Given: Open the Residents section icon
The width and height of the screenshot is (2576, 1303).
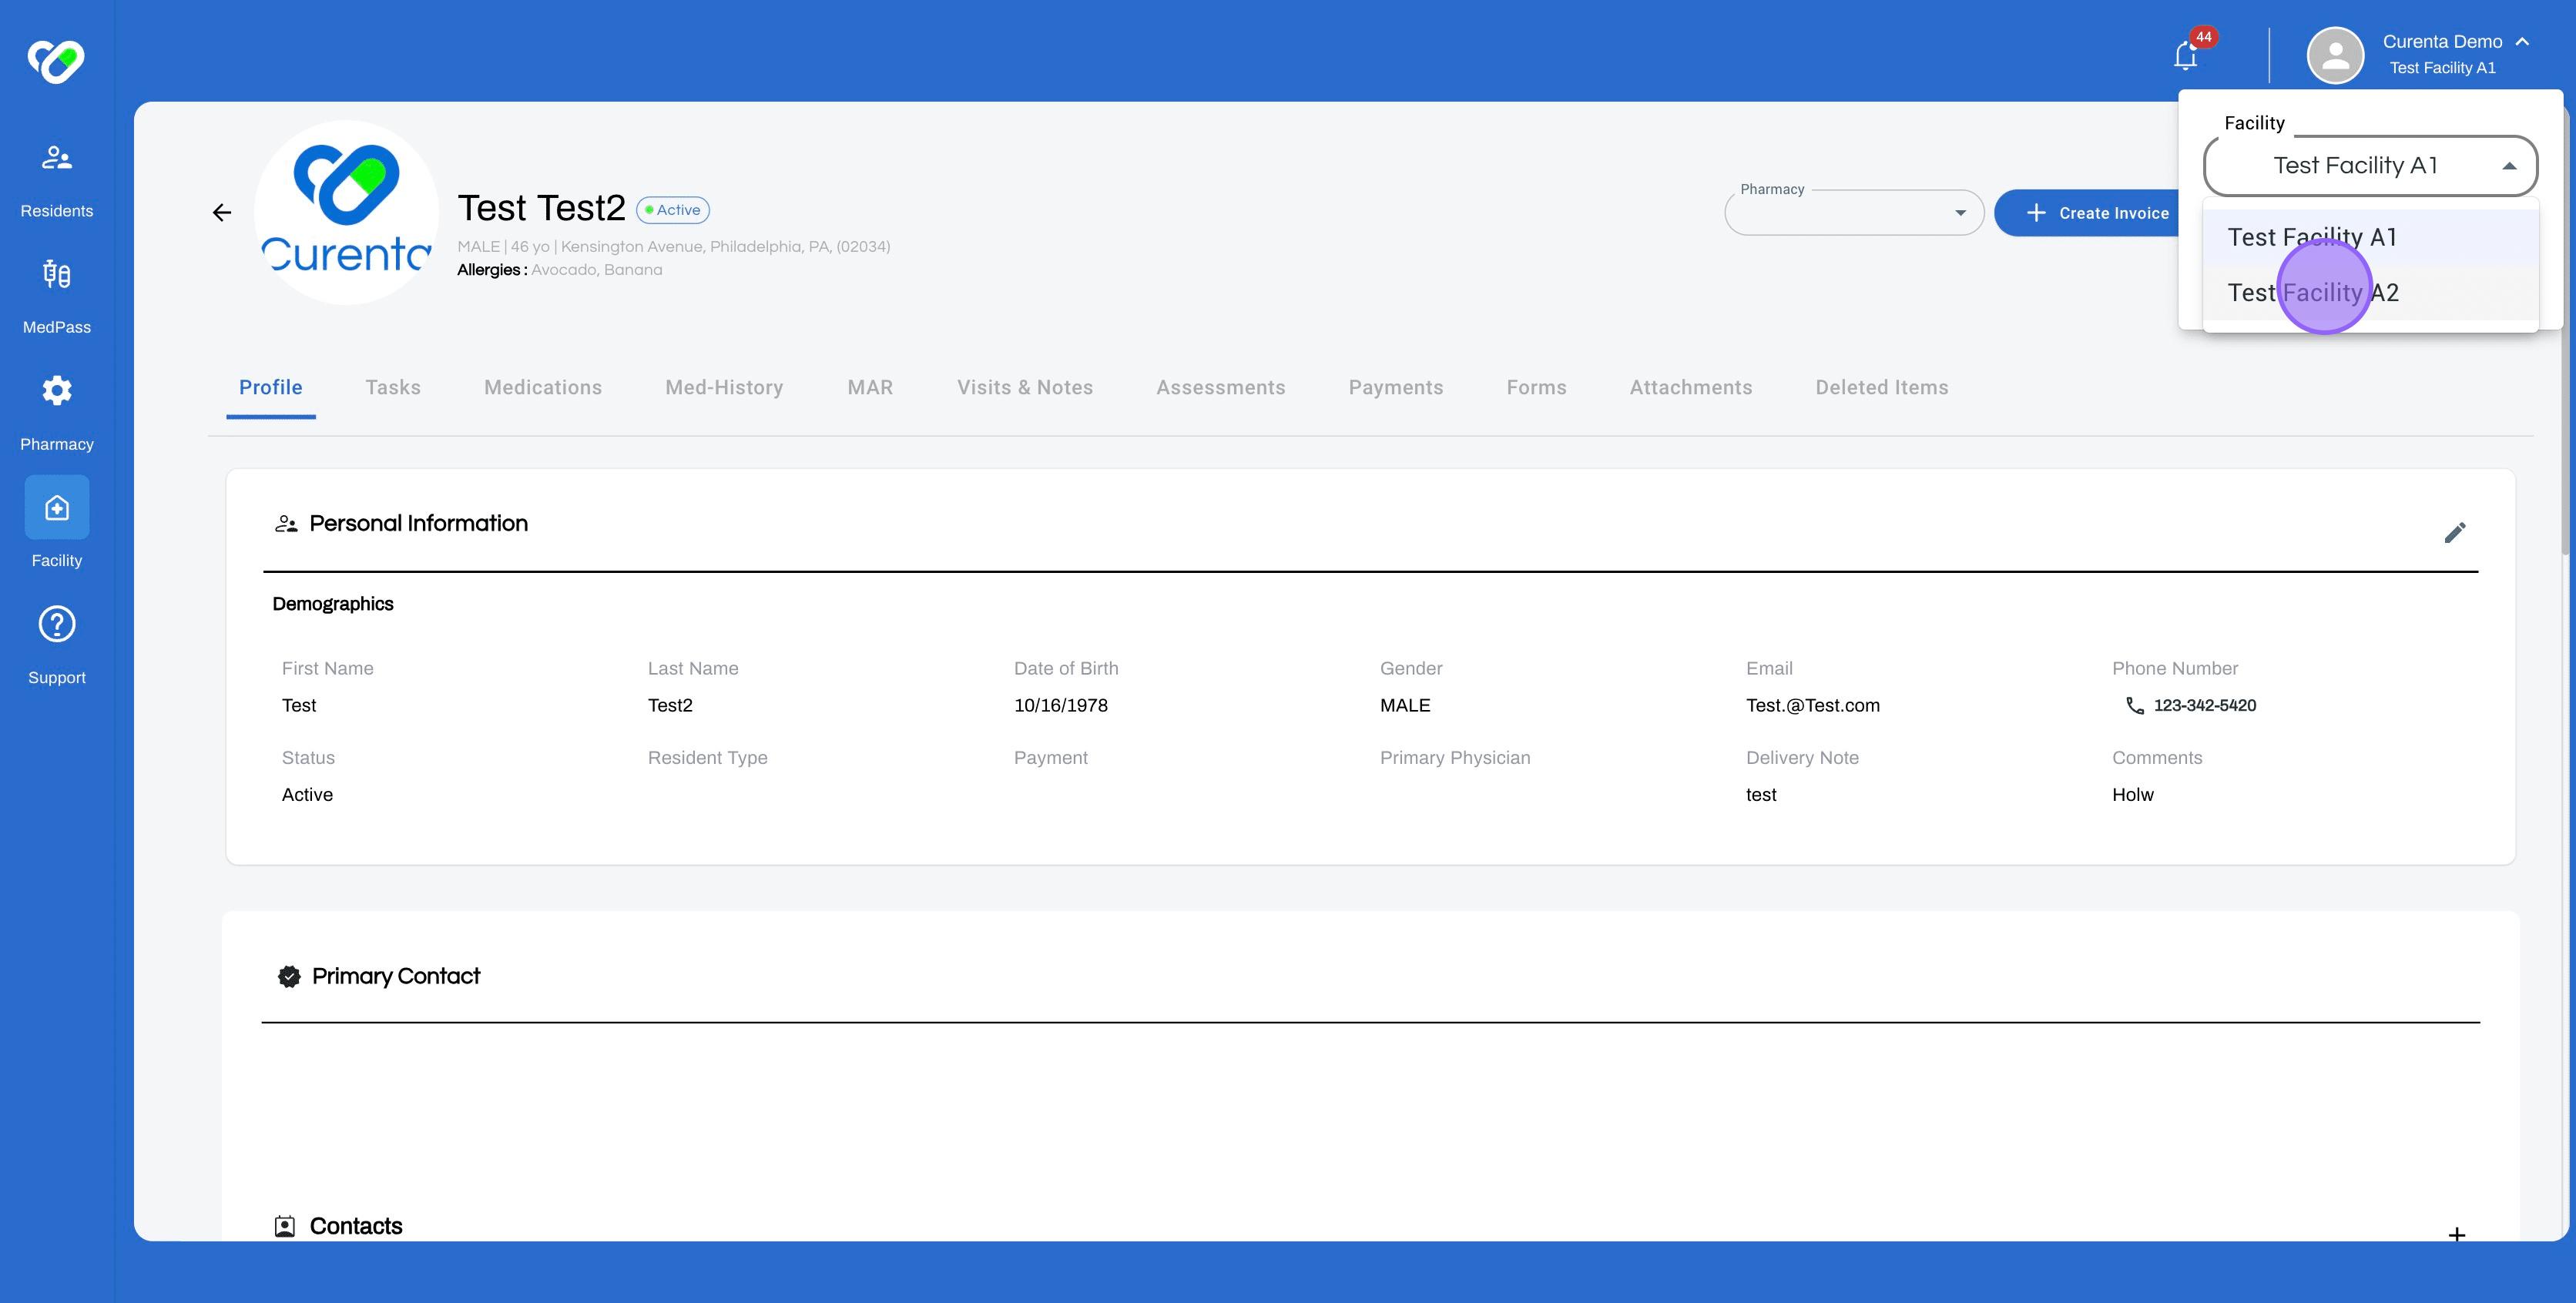Looking at the screenshot, I should pyautogui.click(x=57, y=158).
